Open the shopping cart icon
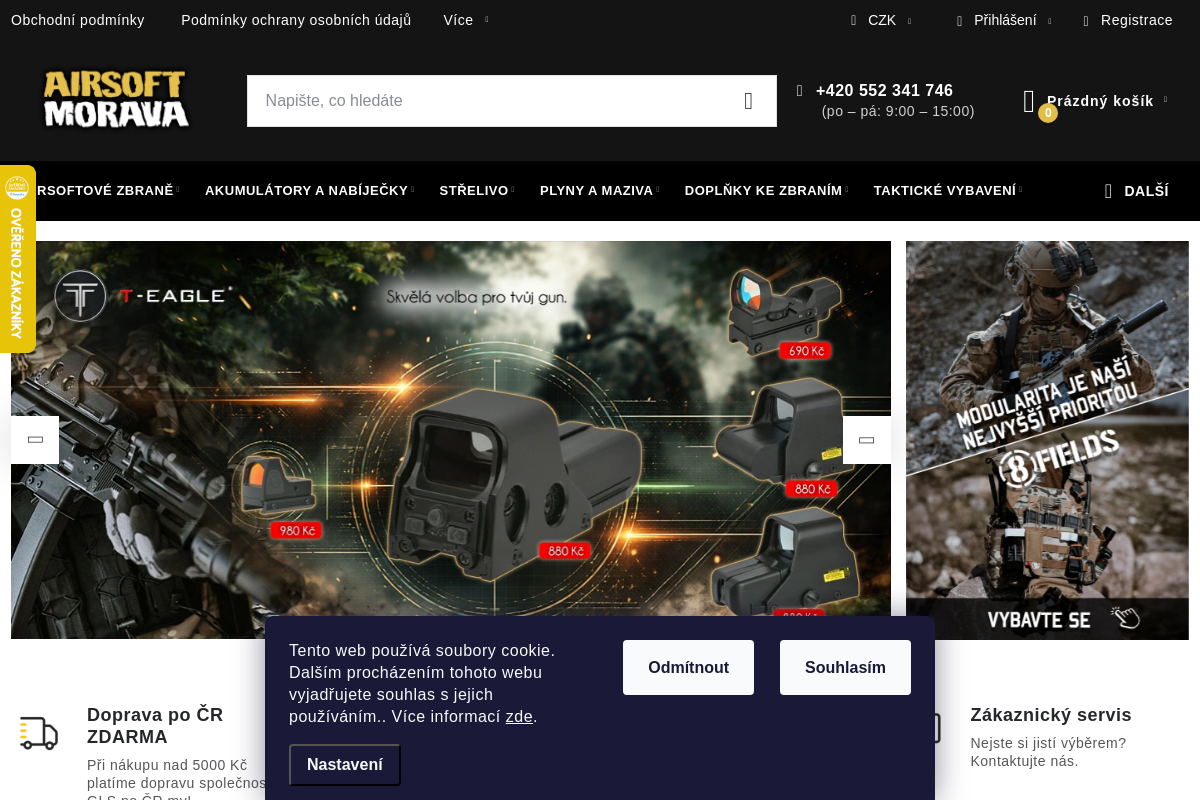 tap(1029, 101)
